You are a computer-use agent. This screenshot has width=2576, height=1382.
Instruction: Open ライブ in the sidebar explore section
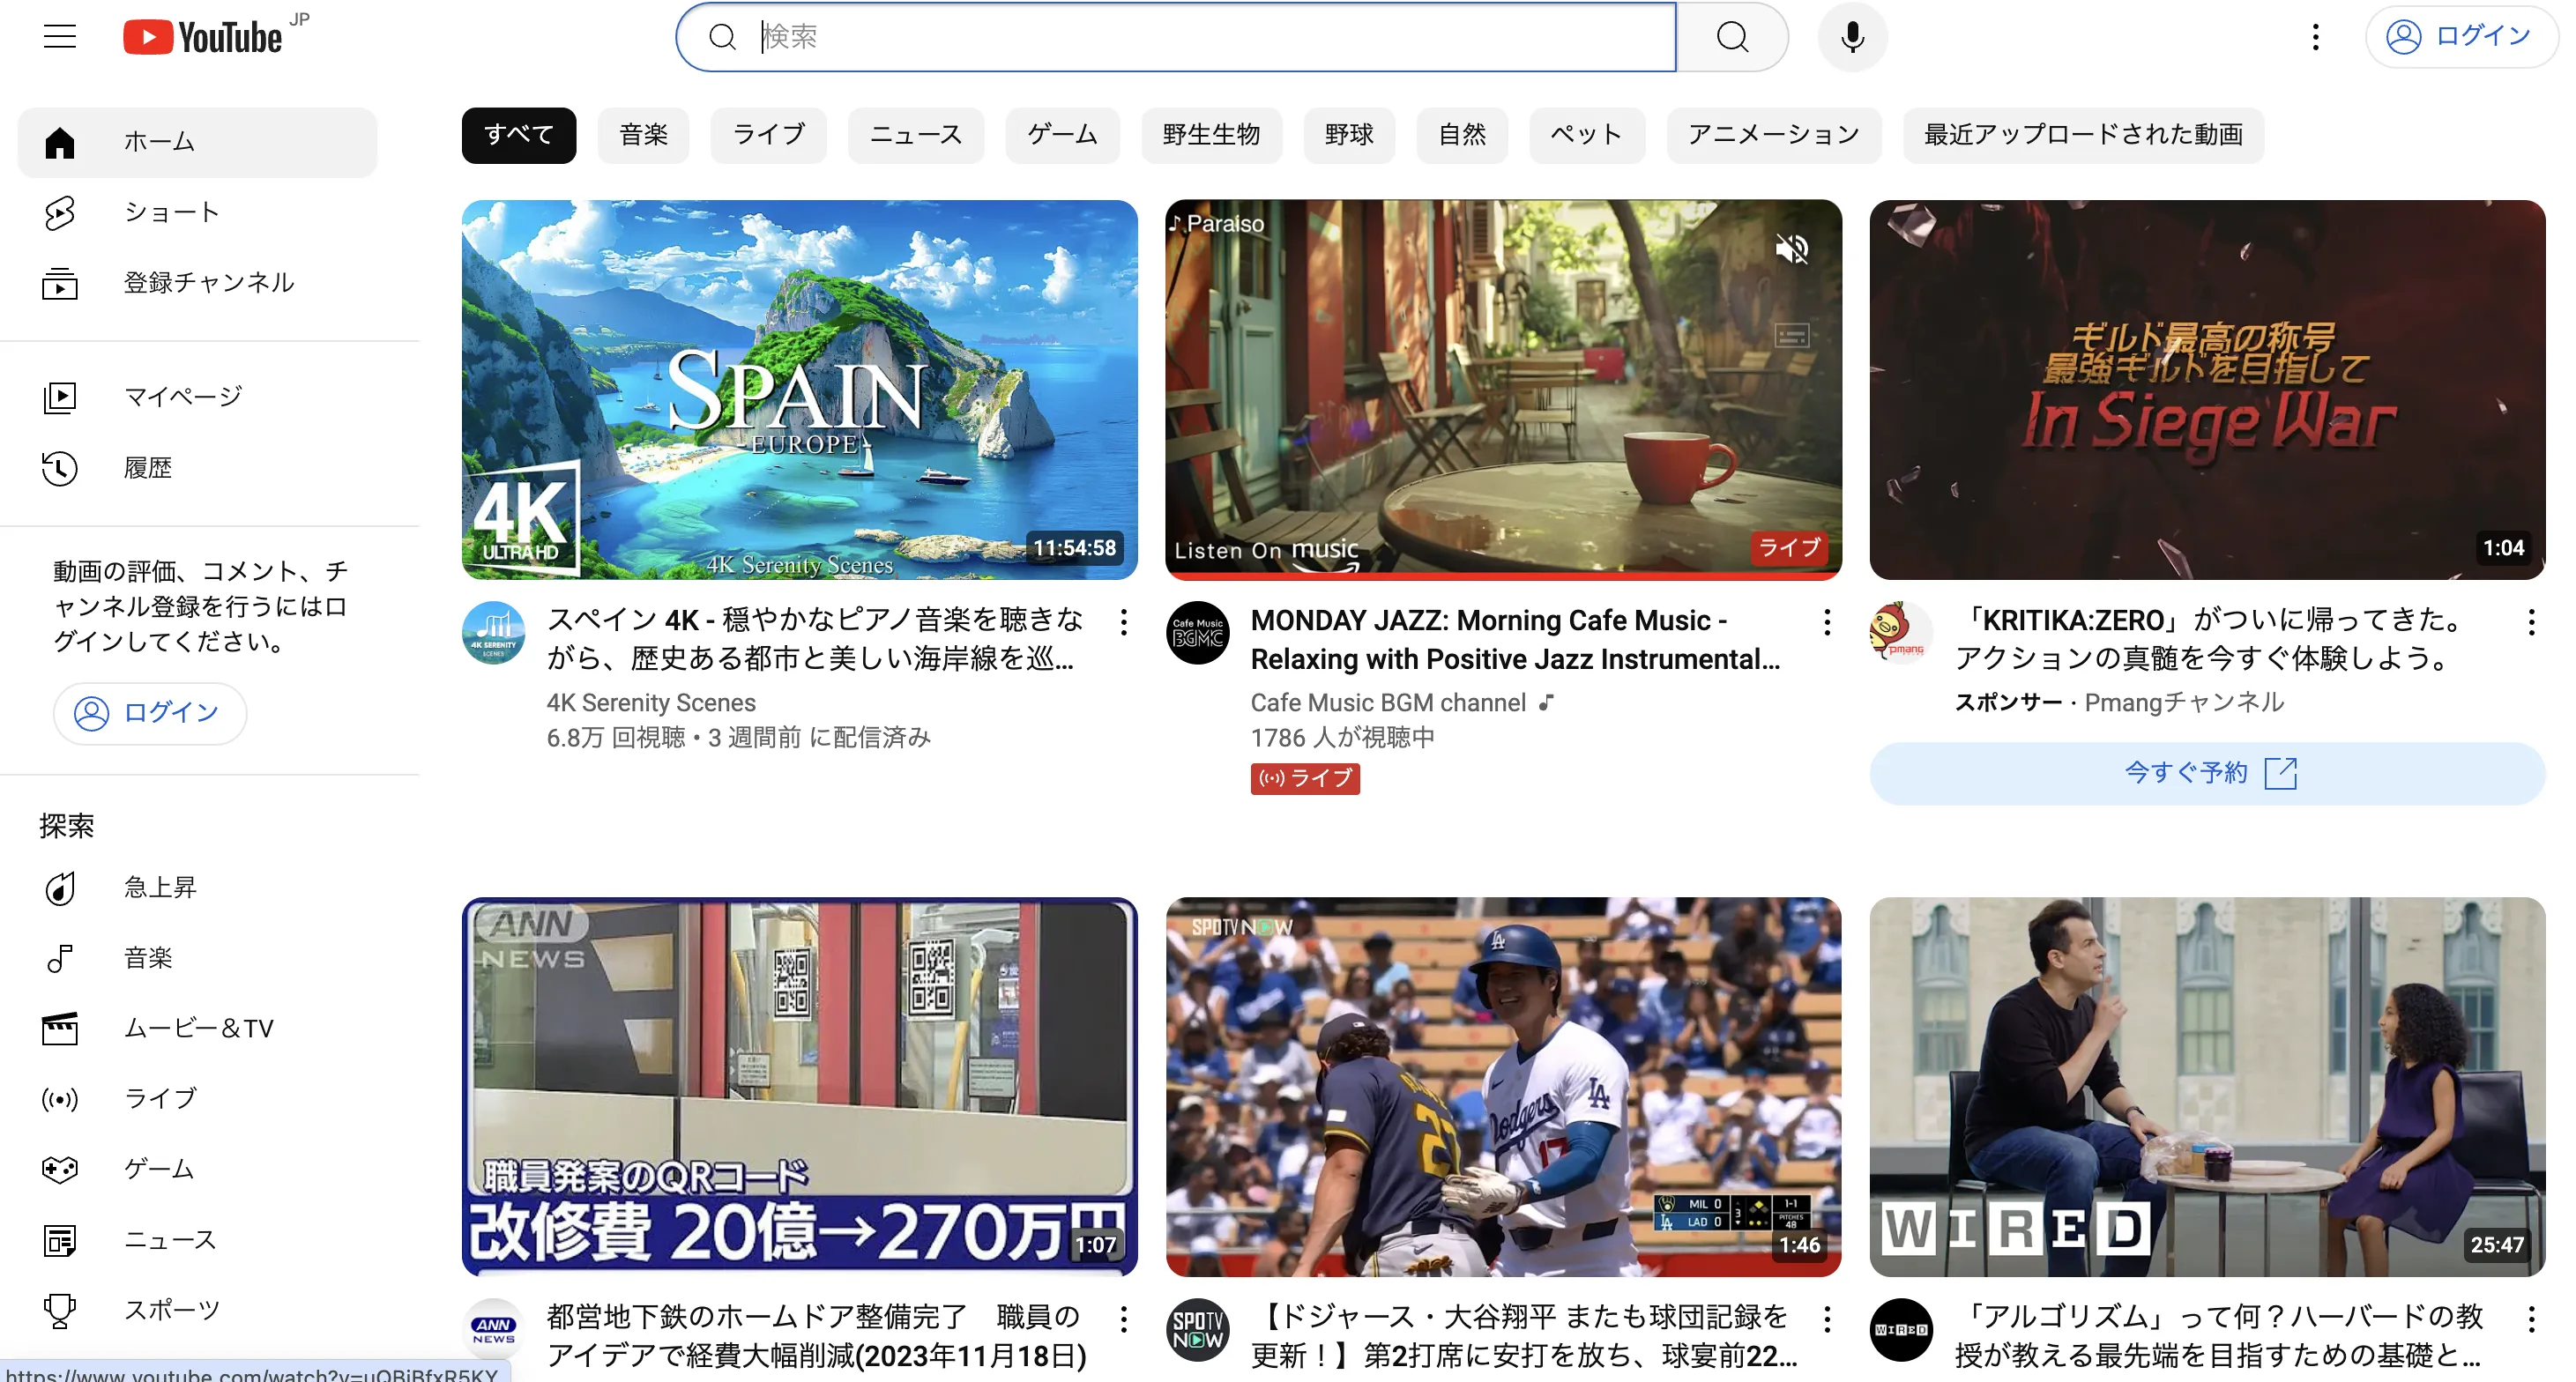(x=197, y=1099)
